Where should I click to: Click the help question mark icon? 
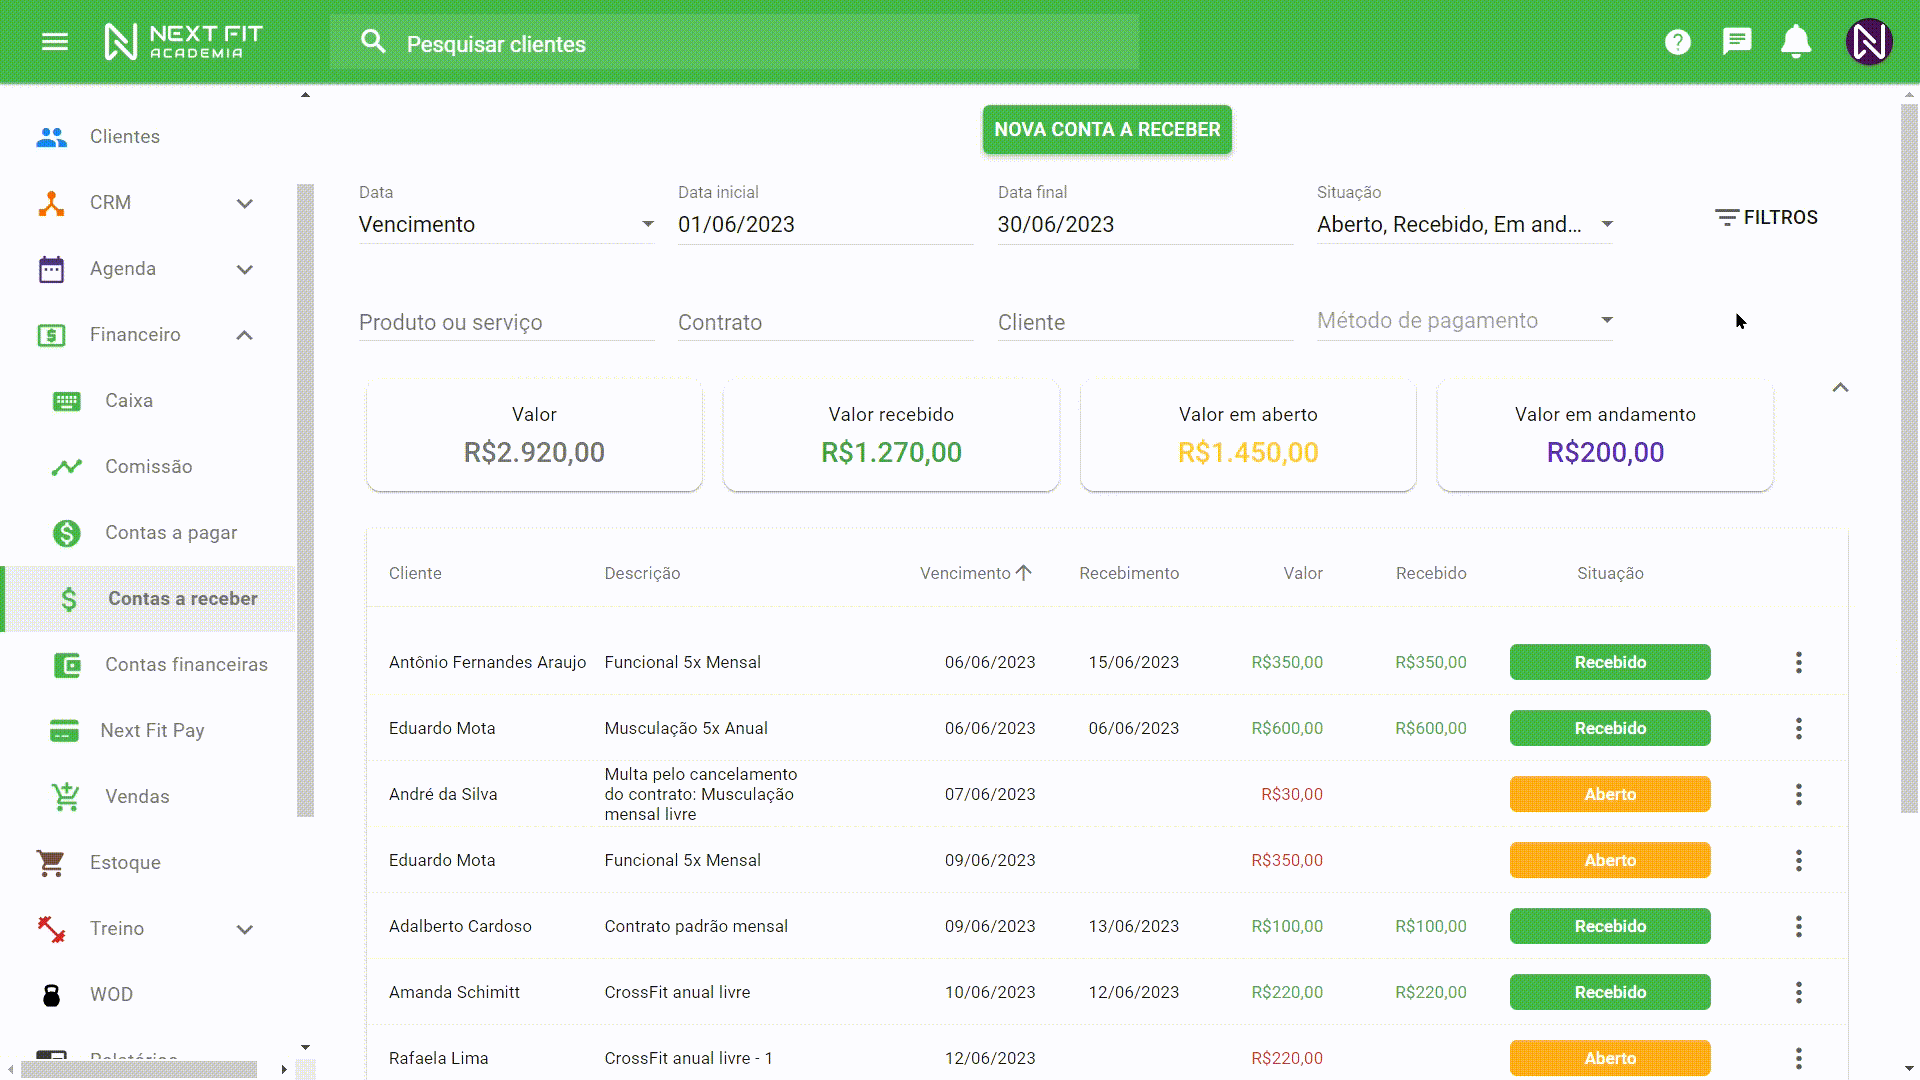1677,42
